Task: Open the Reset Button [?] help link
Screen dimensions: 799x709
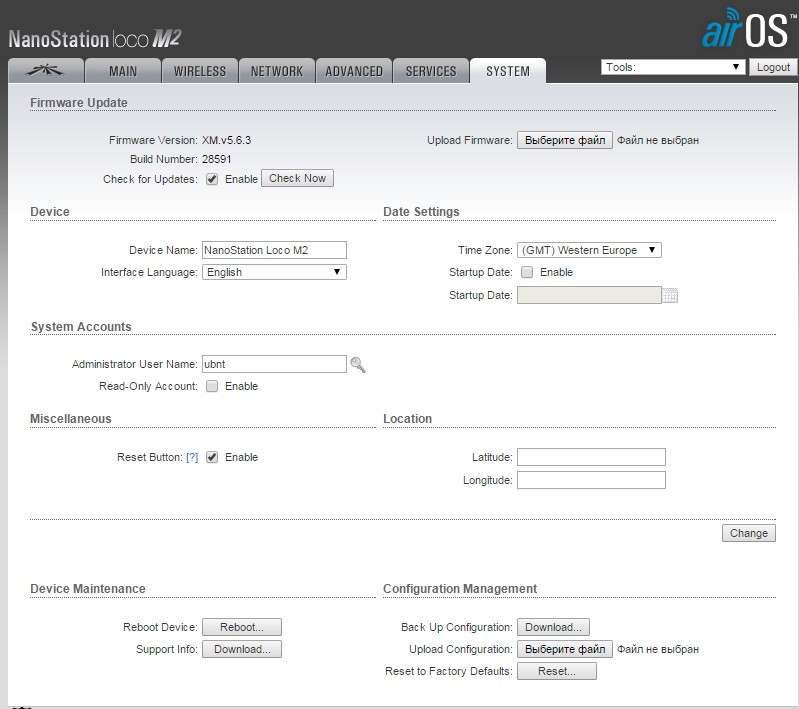Action: (x=192, y=457)
